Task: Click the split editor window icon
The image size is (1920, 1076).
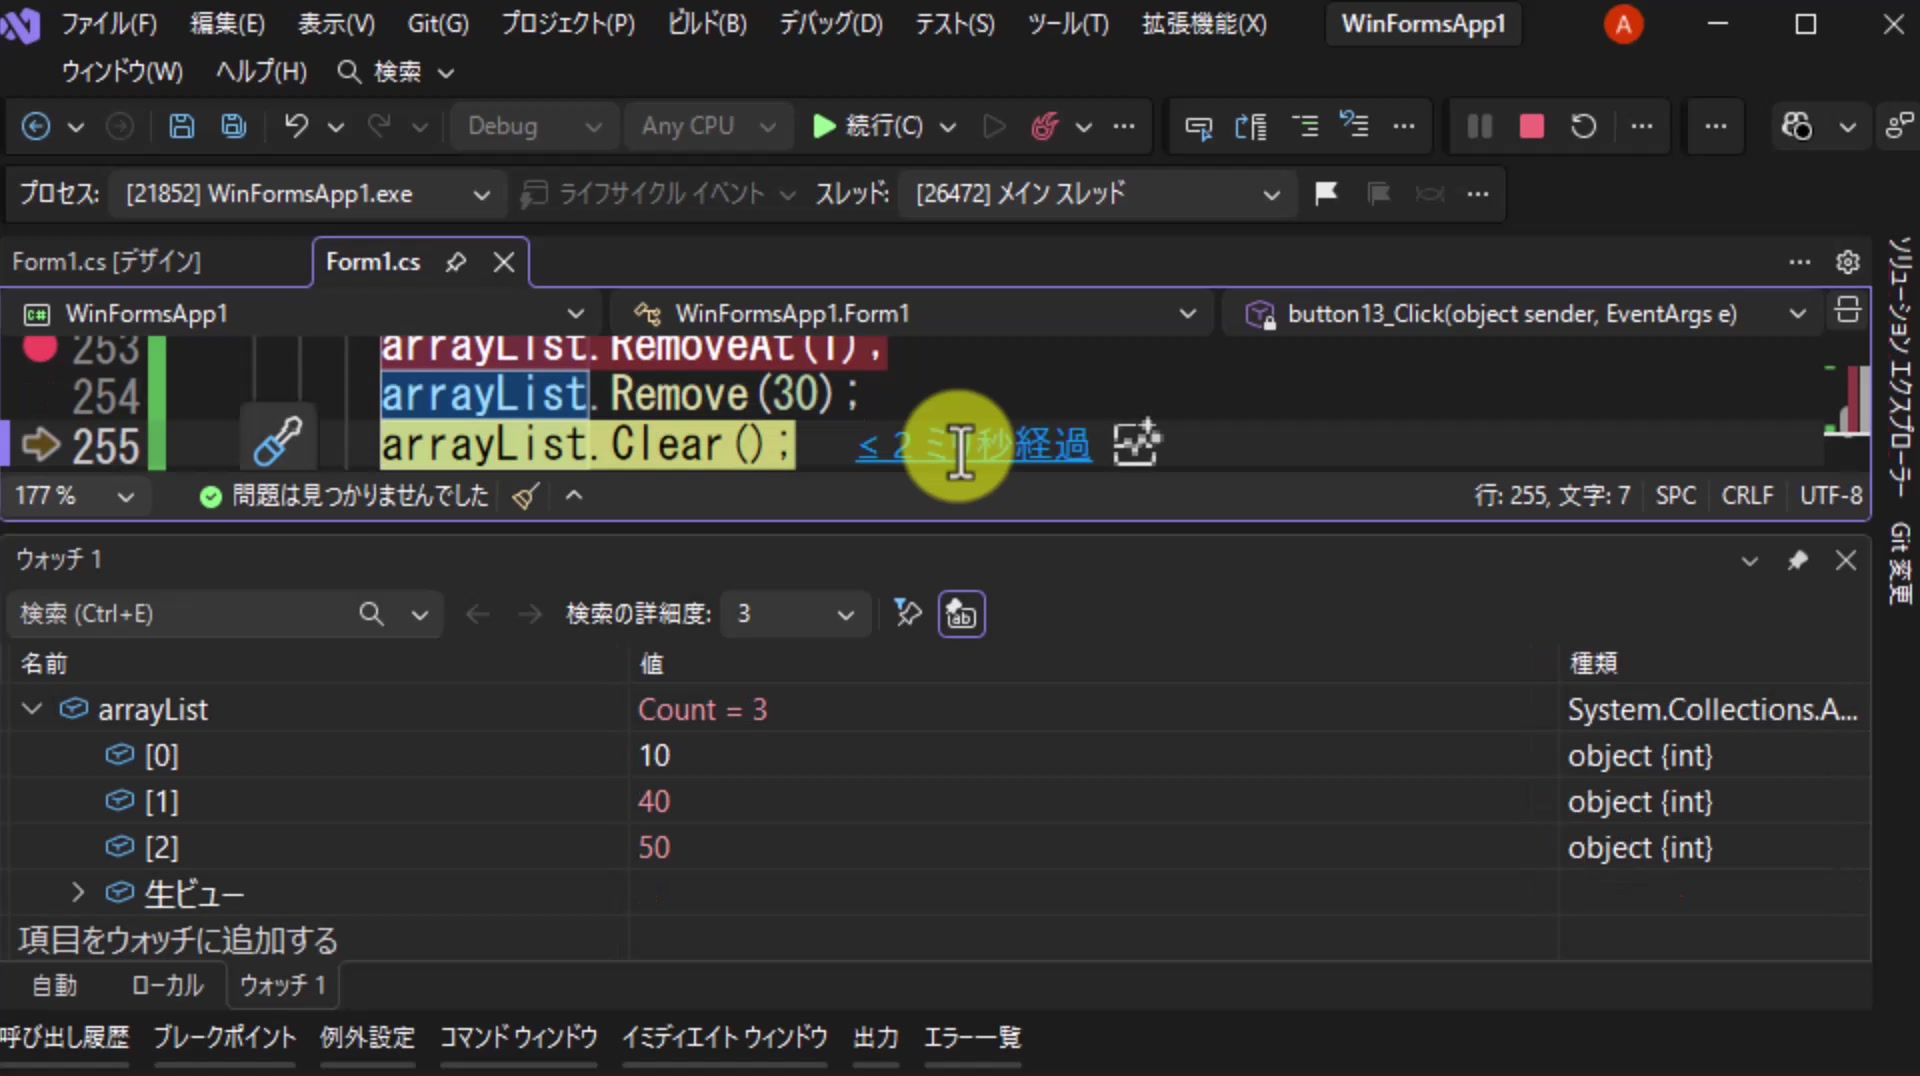Action: click(1848, 311)
